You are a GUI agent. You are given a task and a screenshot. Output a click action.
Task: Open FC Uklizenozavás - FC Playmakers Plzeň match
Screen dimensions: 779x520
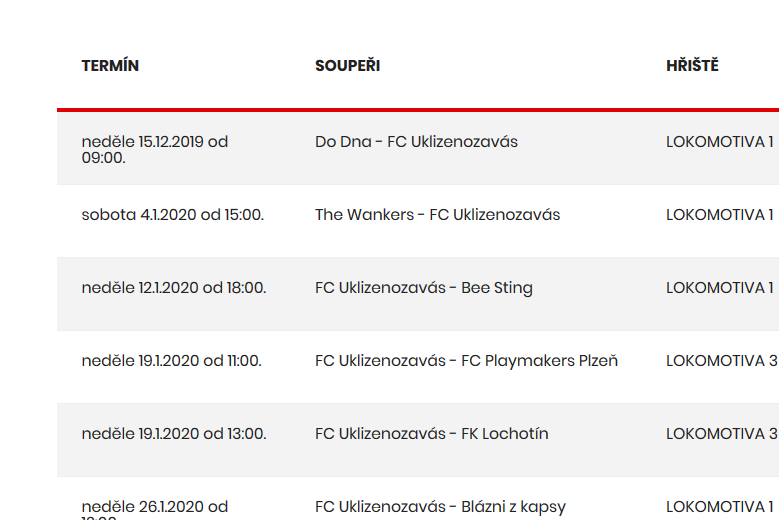point(467,361)
